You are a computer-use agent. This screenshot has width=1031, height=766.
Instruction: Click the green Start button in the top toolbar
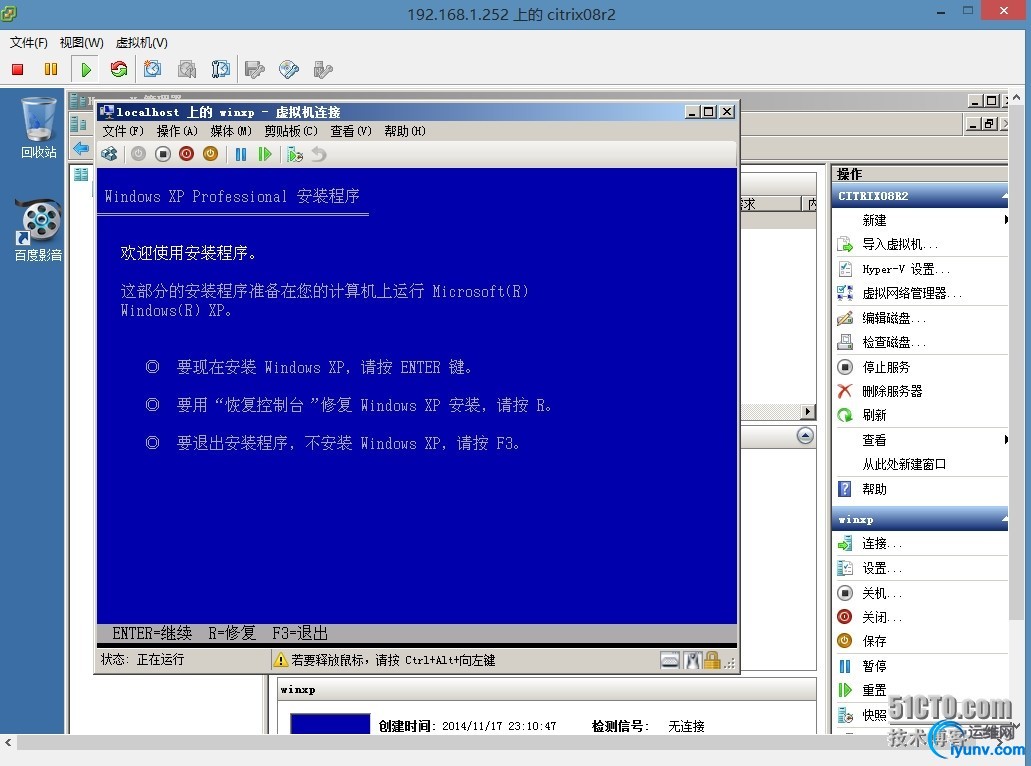pyautogui.click(x=86, y=69)
